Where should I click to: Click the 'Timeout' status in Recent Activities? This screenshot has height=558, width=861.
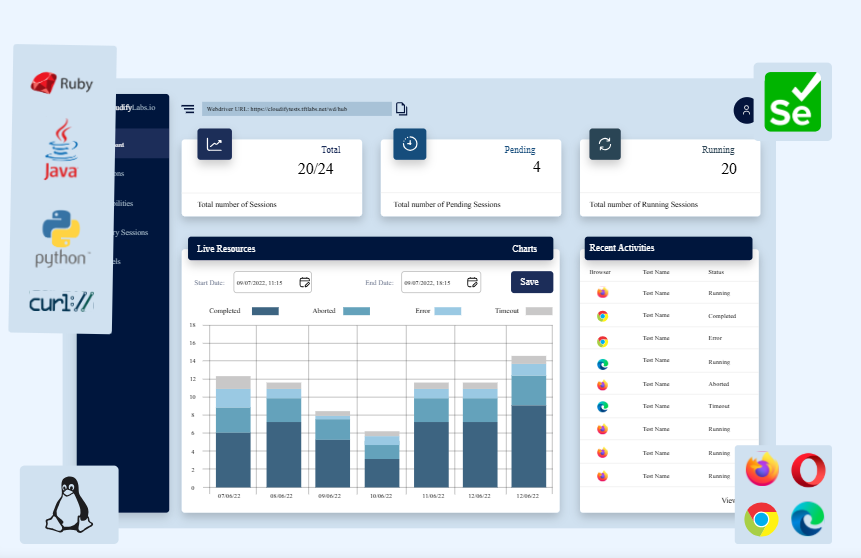click(x=719, y=406)
